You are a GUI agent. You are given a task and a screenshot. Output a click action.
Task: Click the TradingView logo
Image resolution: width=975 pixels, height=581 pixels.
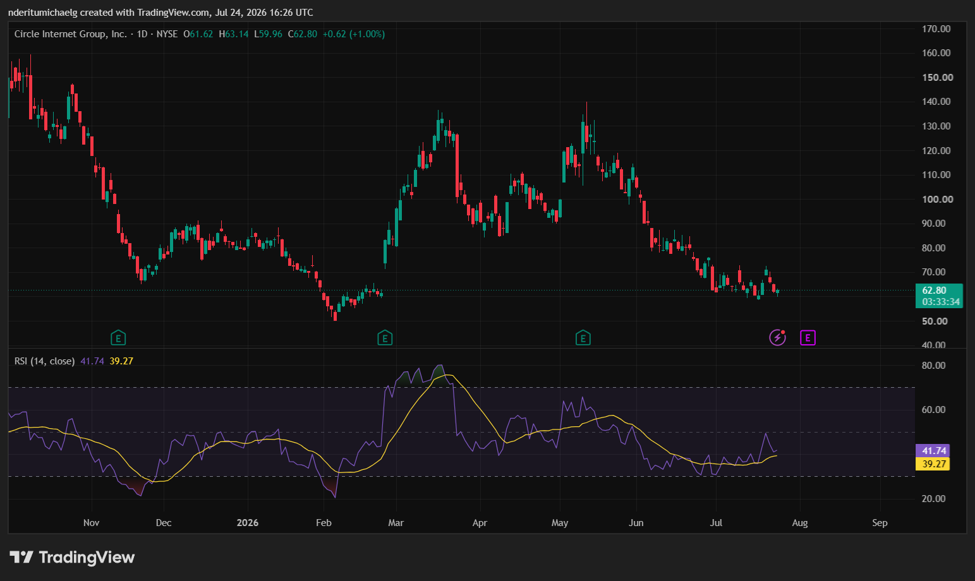coord(73,557)
